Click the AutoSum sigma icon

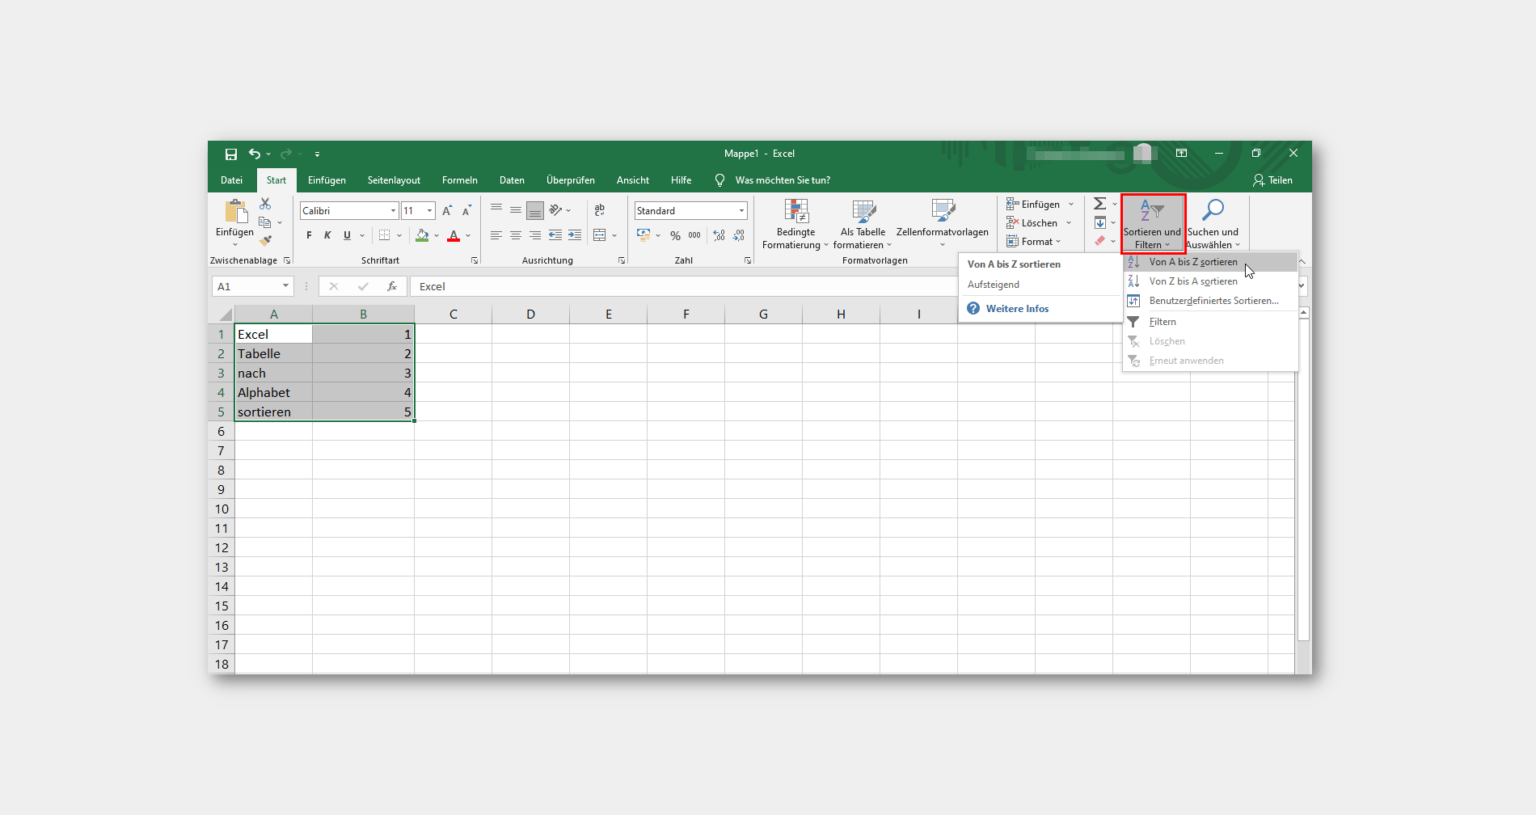click(1099, 204)
